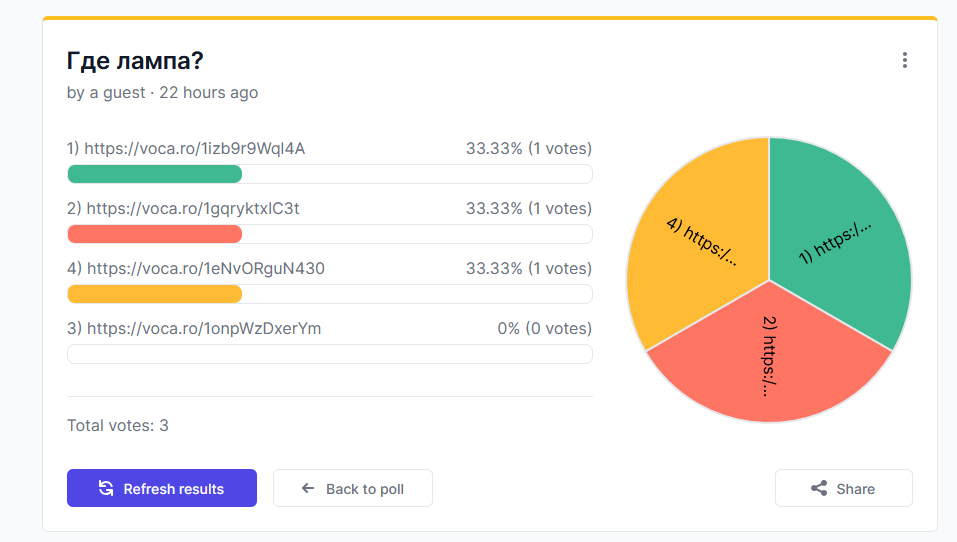Select the red pie slice for option 2
Viewport: 957px width, 542px height.
tap(769, 360)
